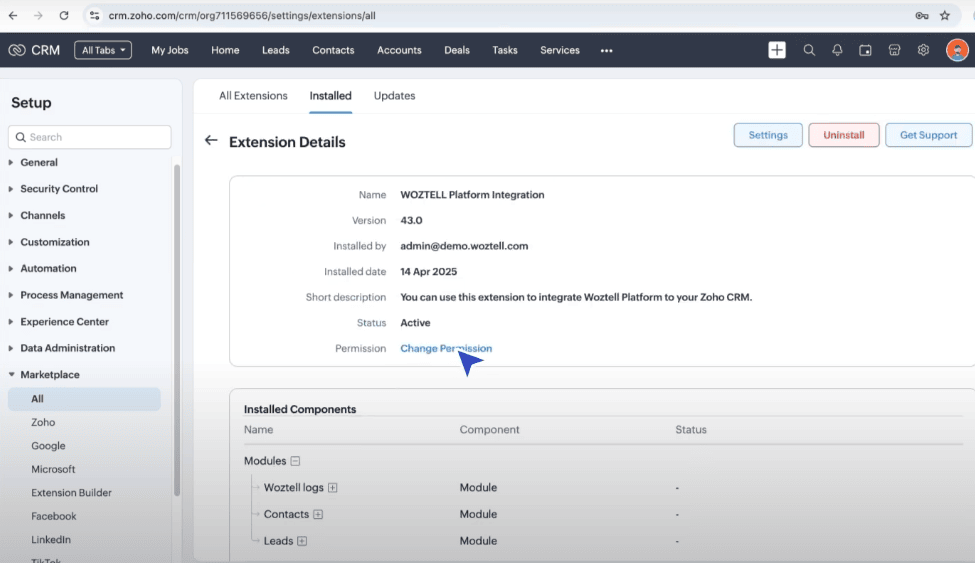Open the calendar icon in top bar
This screenshot has height=563, width=975.
(x=865, y=50)
